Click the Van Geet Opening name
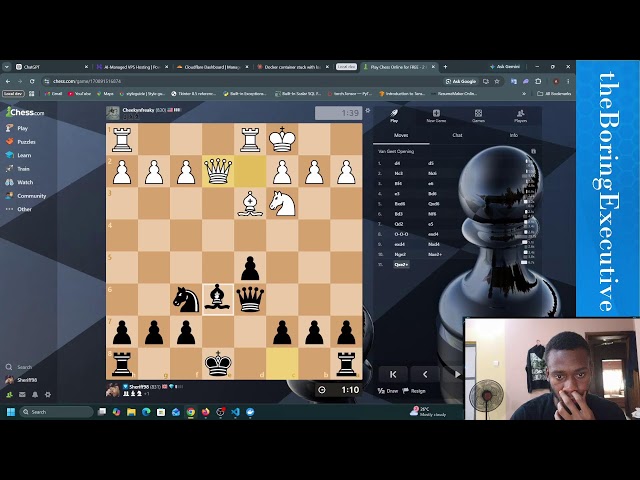Viewport: 640px width, 480px height. click(396, 151)
